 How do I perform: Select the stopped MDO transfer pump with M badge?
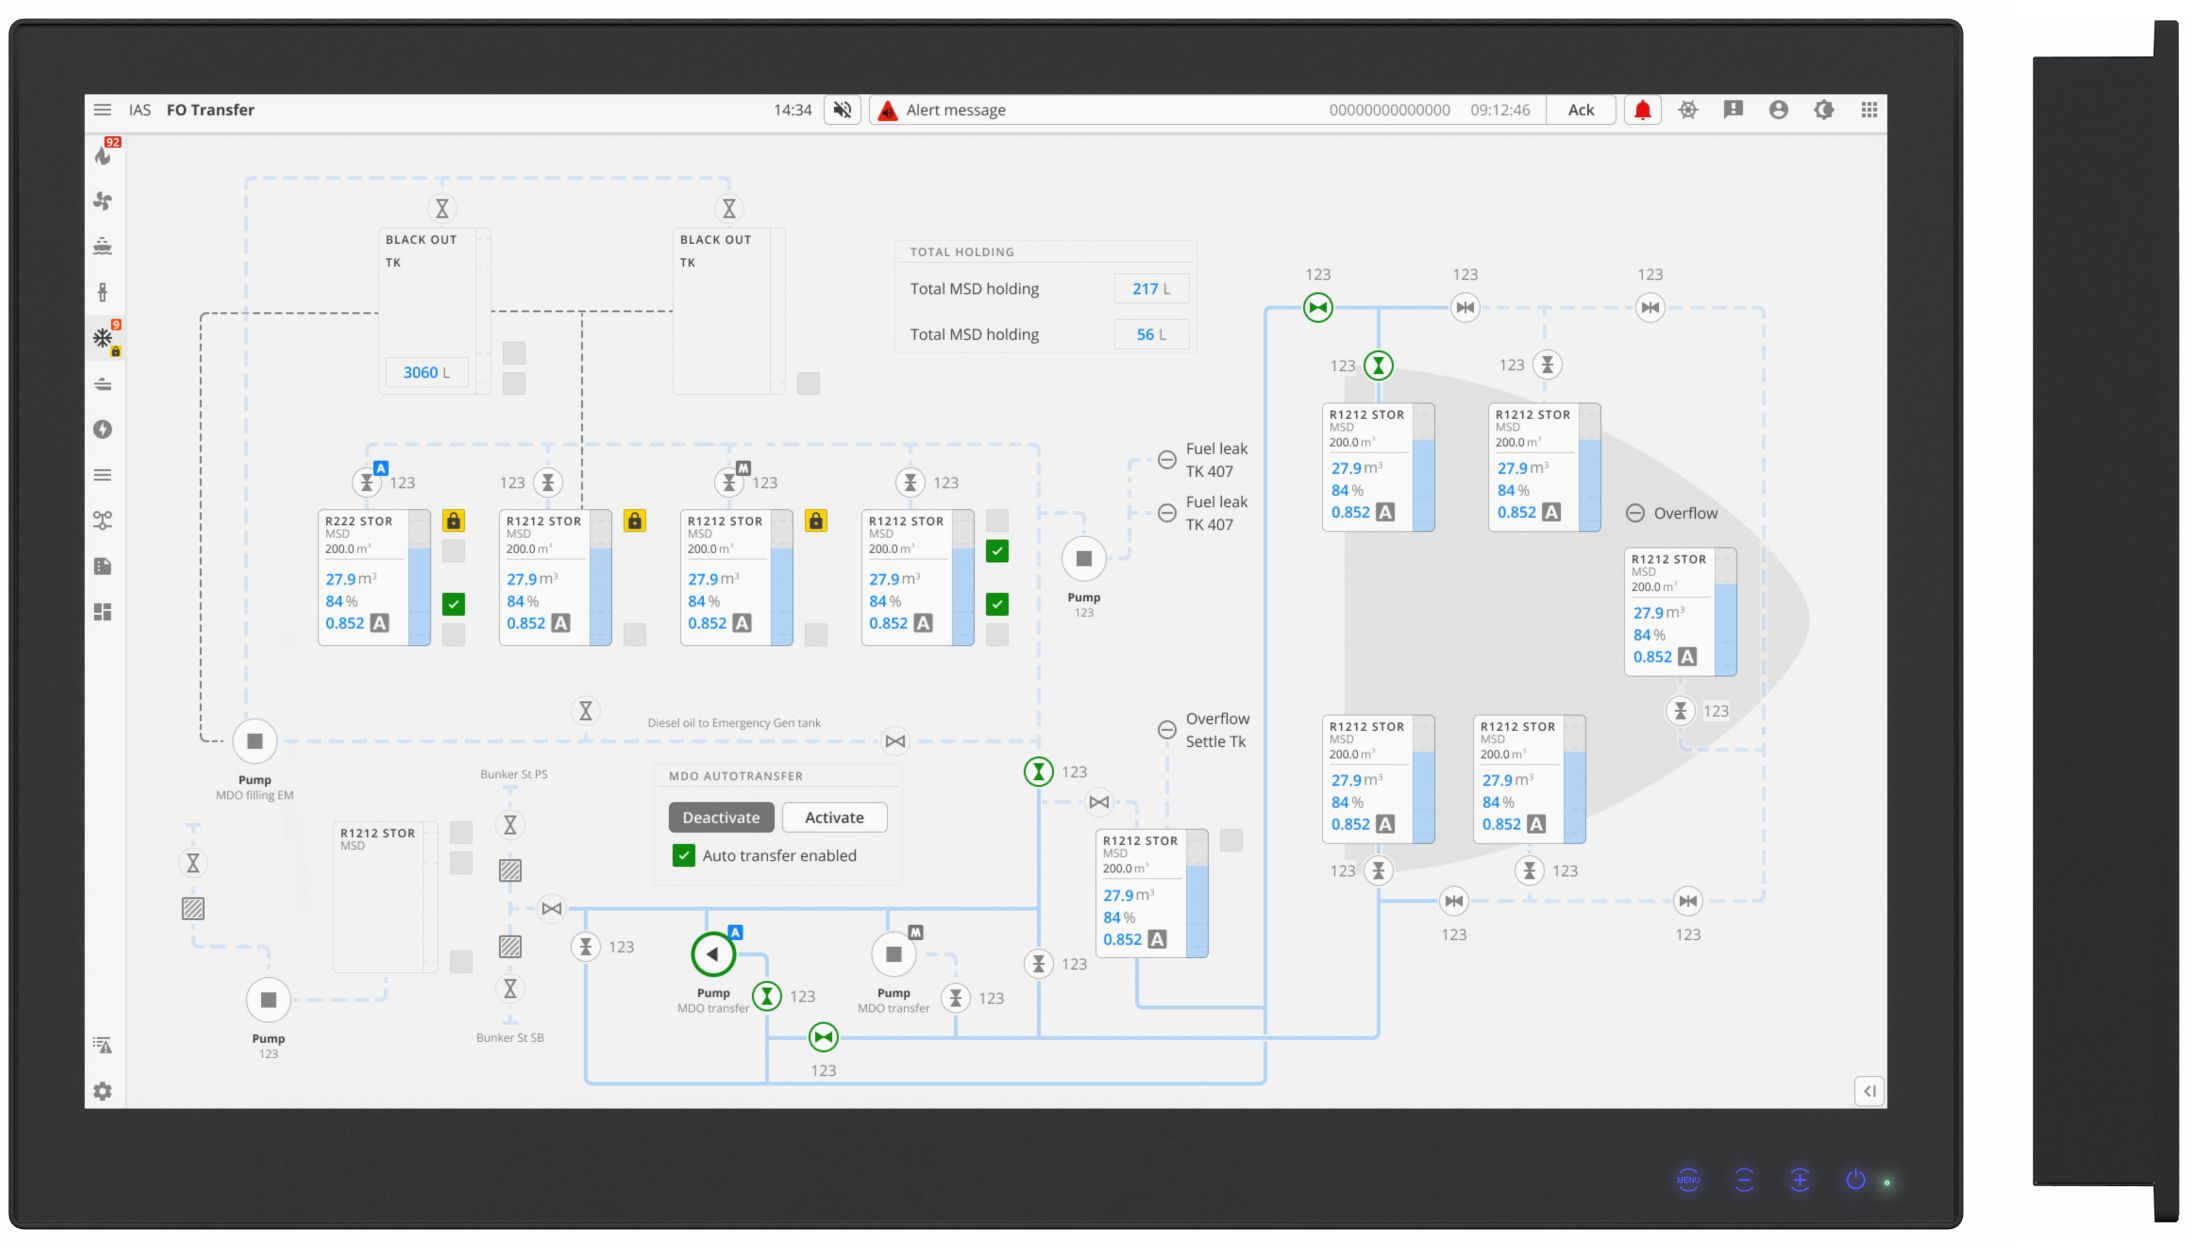point(894,954)
